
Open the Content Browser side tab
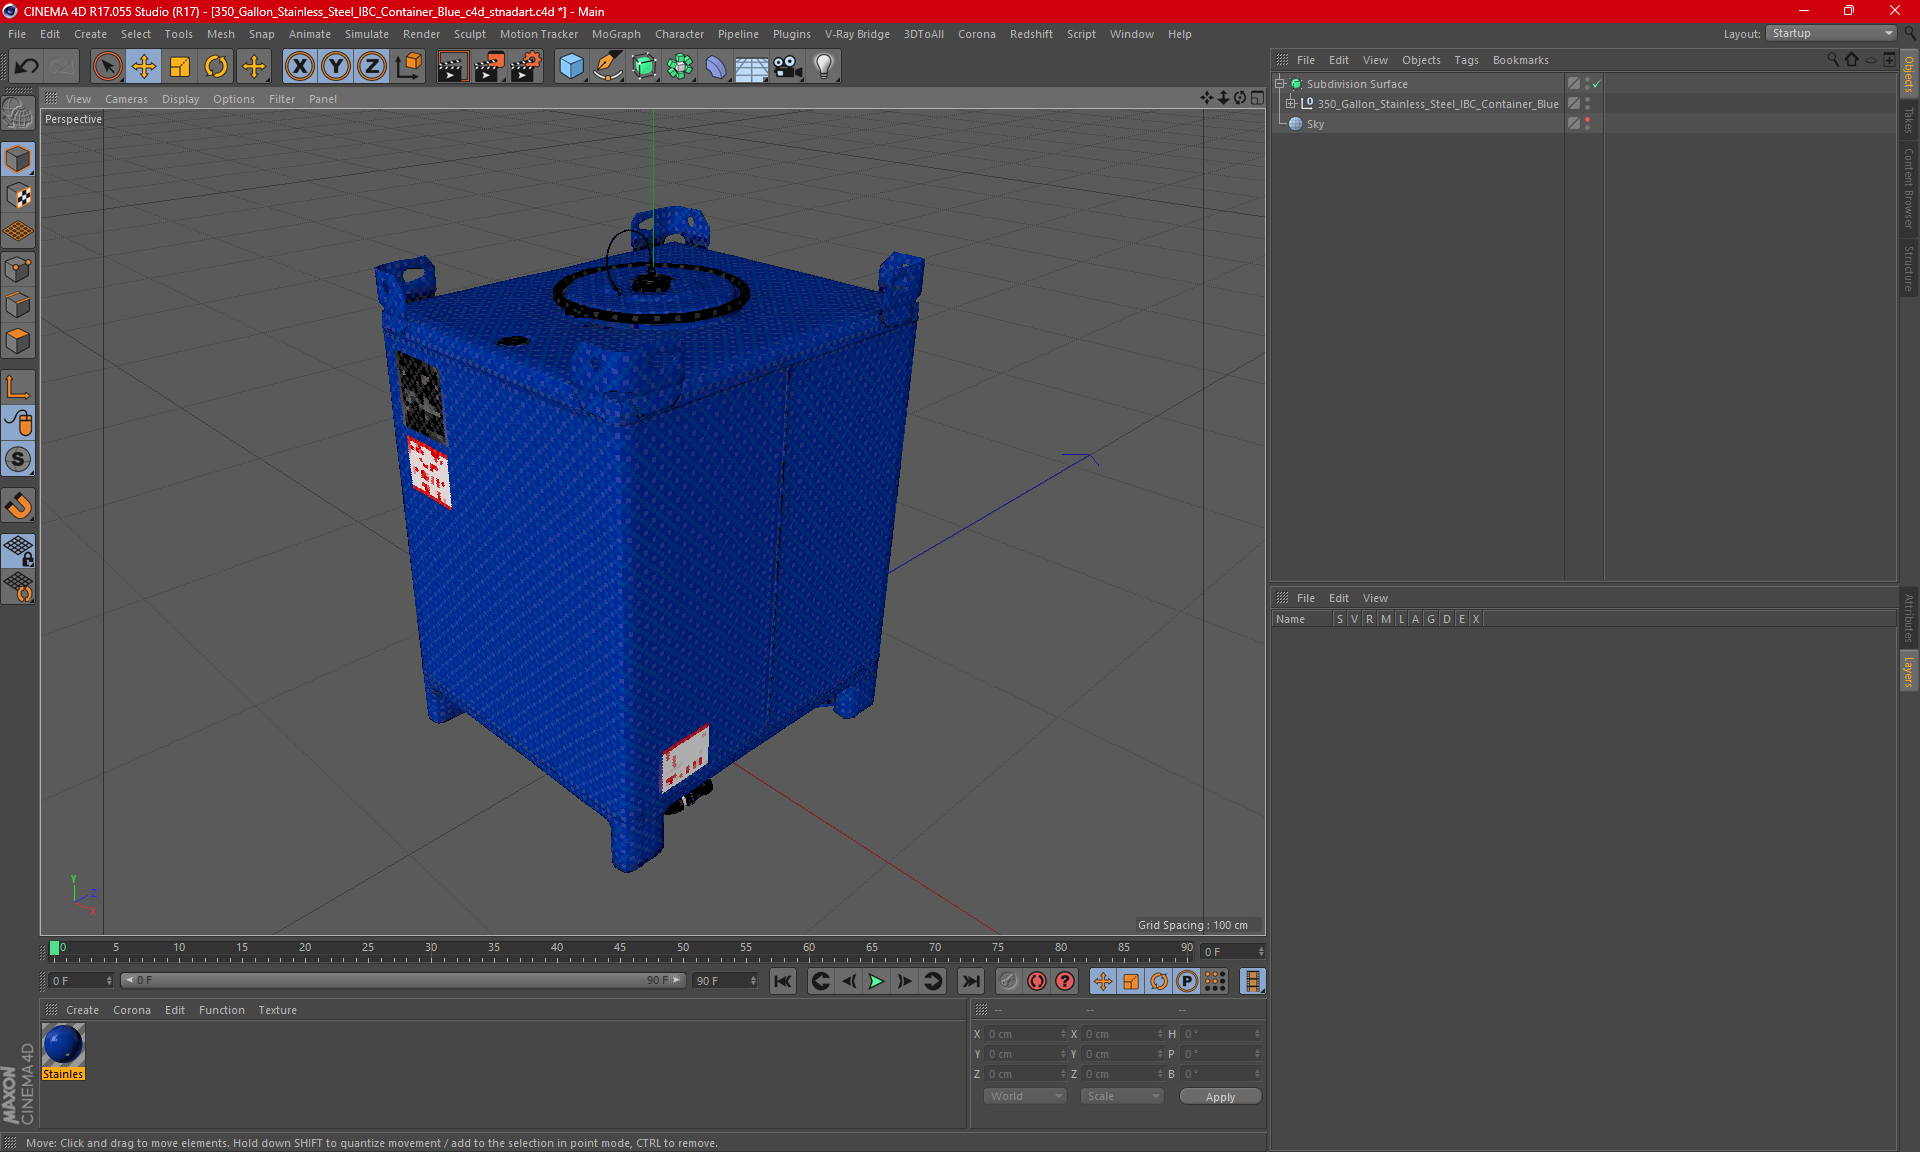(x=1908, y=188)
